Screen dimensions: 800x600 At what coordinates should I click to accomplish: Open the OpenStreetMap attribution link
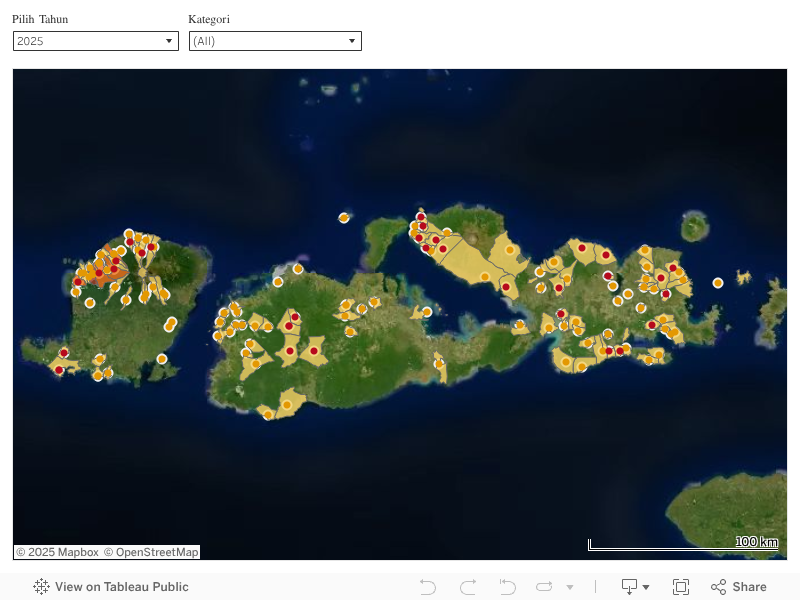pyautogui.click(x=151, y=552)
